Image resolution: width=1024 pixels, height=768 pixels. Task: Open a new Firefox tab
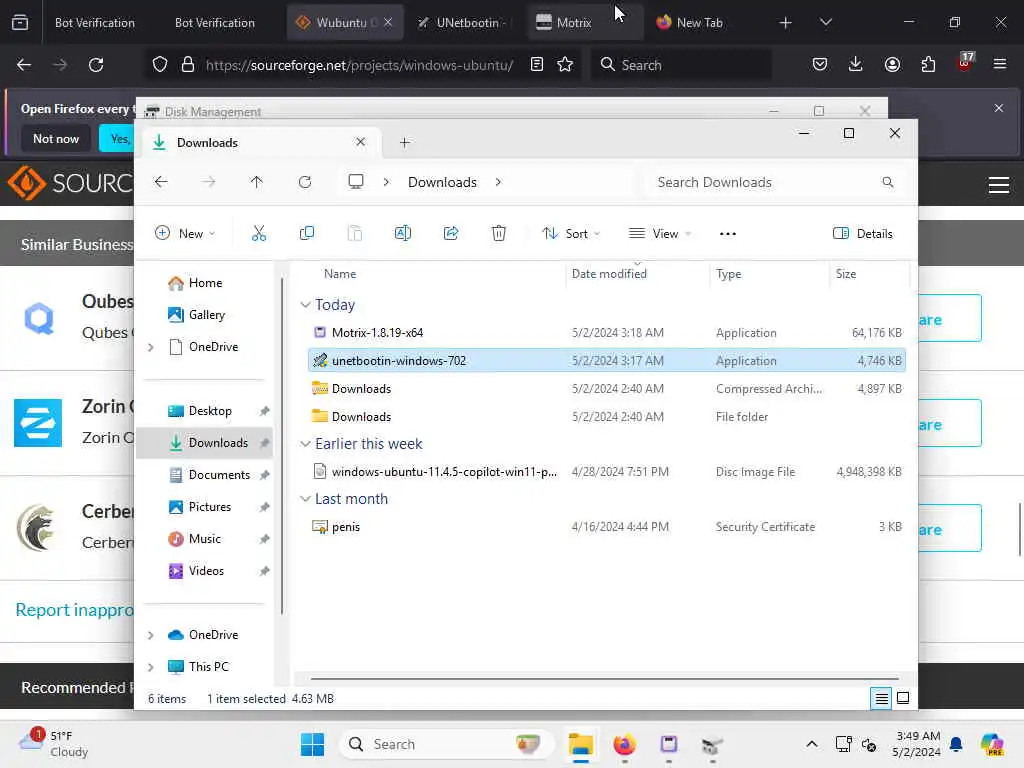[785, 22]
